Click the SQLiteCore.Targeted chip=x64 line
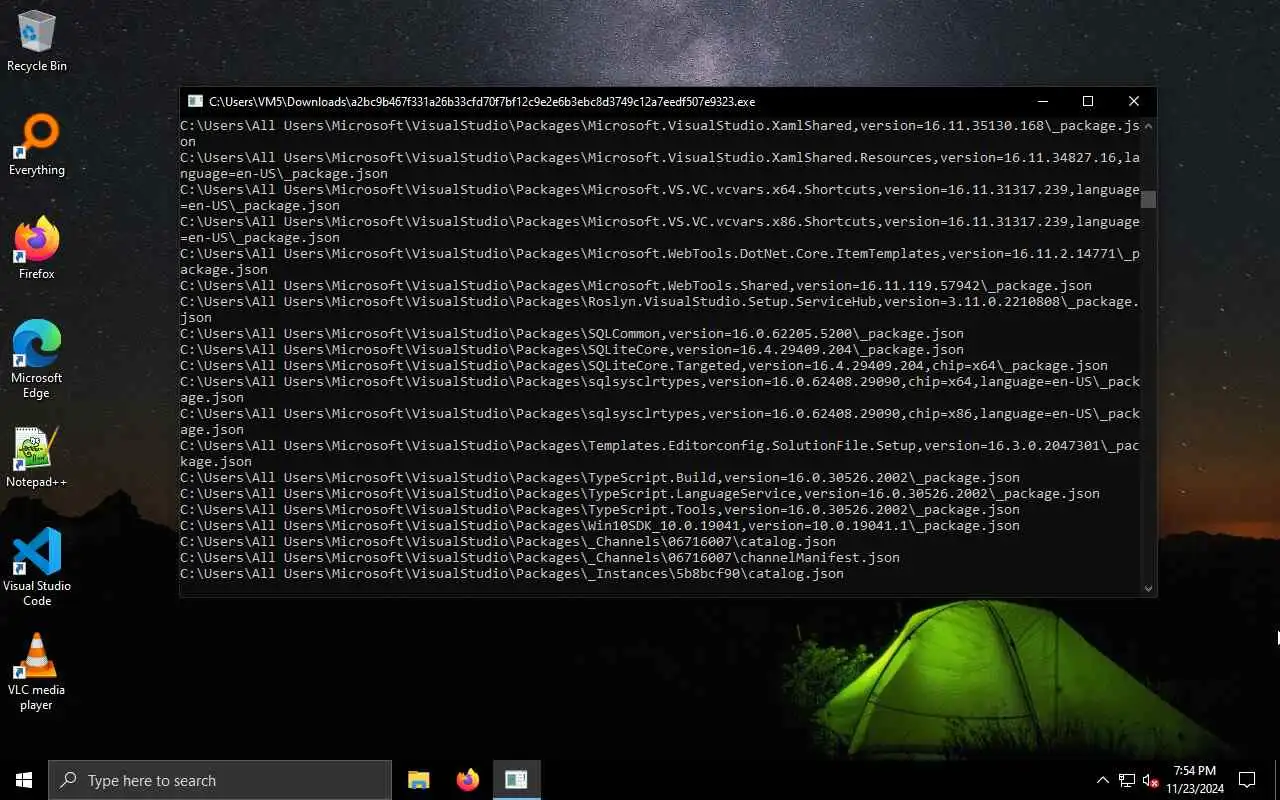Image resolution: width=1280 pixels, height=800 pixels. click(644, 366)
